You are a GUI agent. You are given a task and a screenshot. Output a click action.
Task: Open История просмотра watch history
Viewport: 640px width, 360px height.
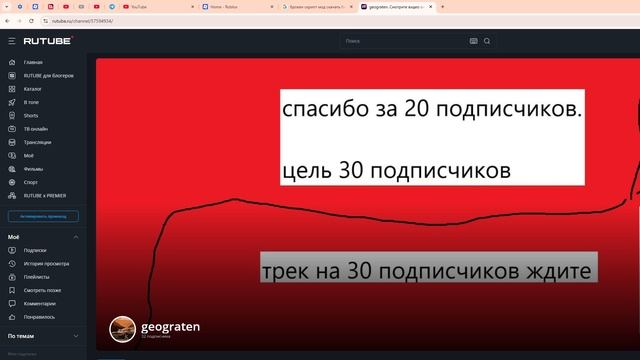[47, 264]
